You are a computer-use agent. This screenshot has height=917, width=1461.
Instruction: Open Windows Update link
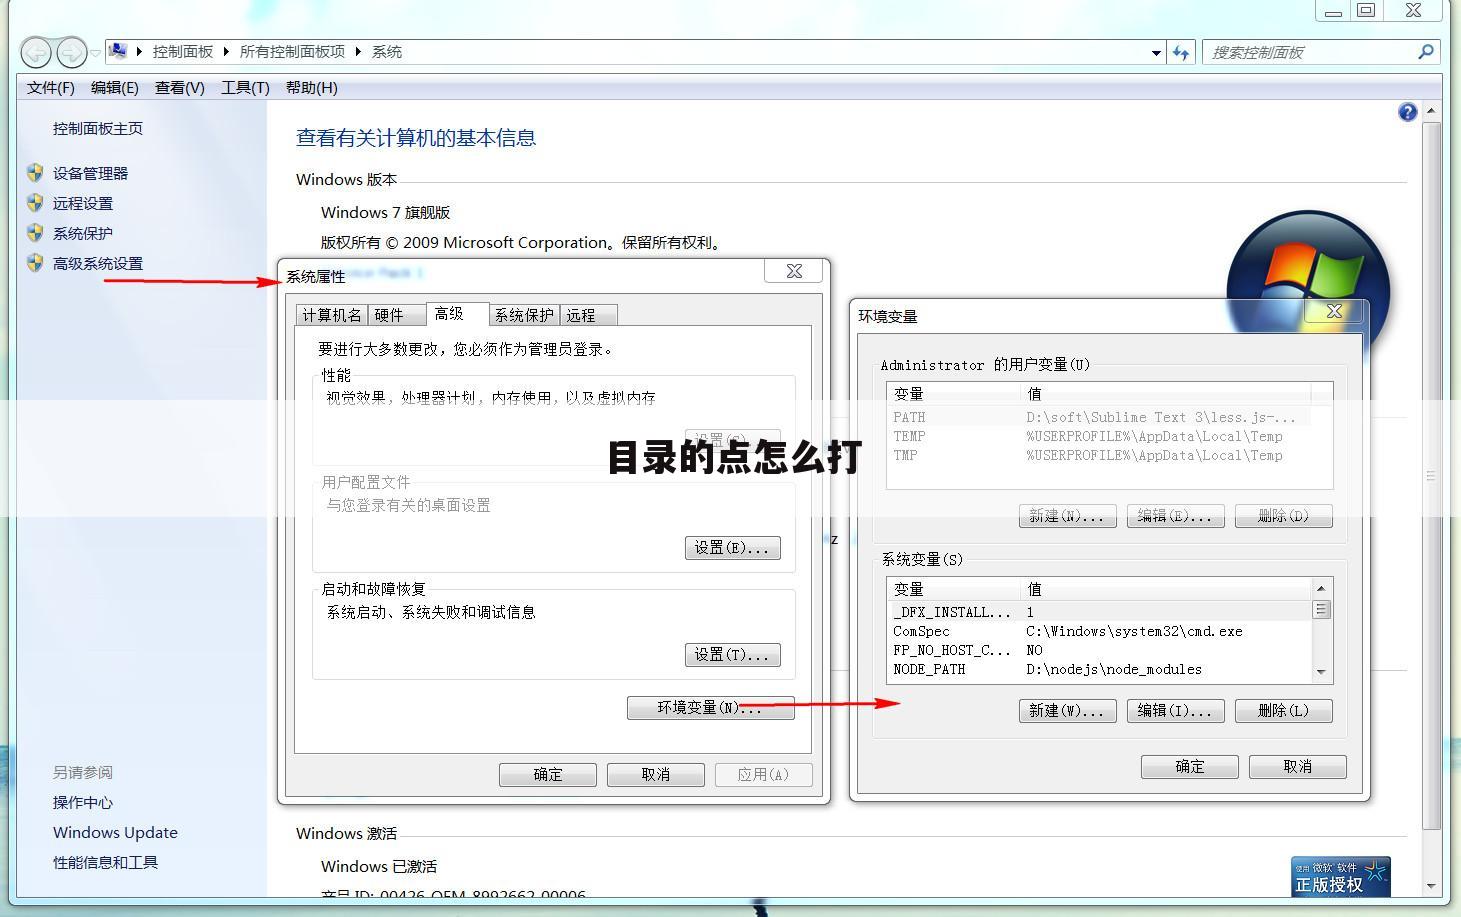pos(115,832)
